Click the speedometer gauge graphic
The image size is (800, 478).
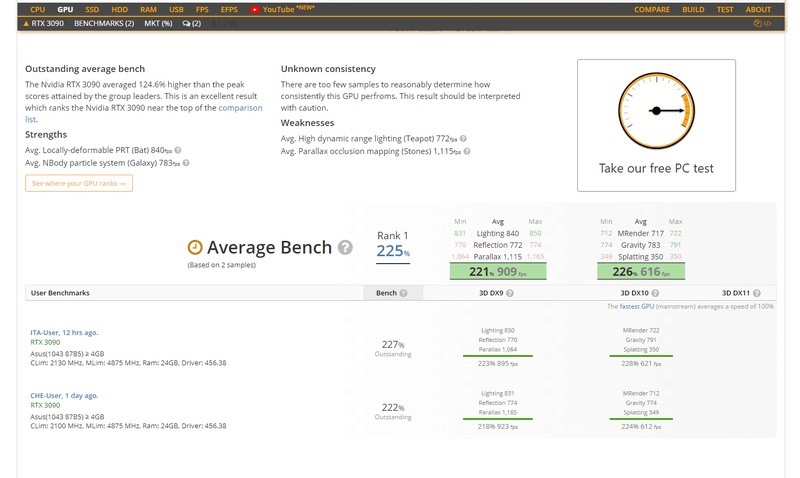point(656,111)
